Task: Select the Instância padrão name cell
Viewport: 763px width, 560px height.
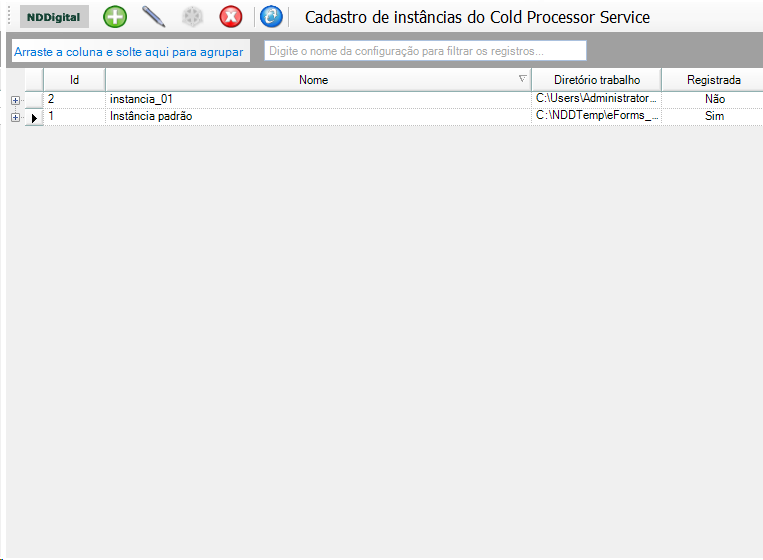Action: pos(318,117)
